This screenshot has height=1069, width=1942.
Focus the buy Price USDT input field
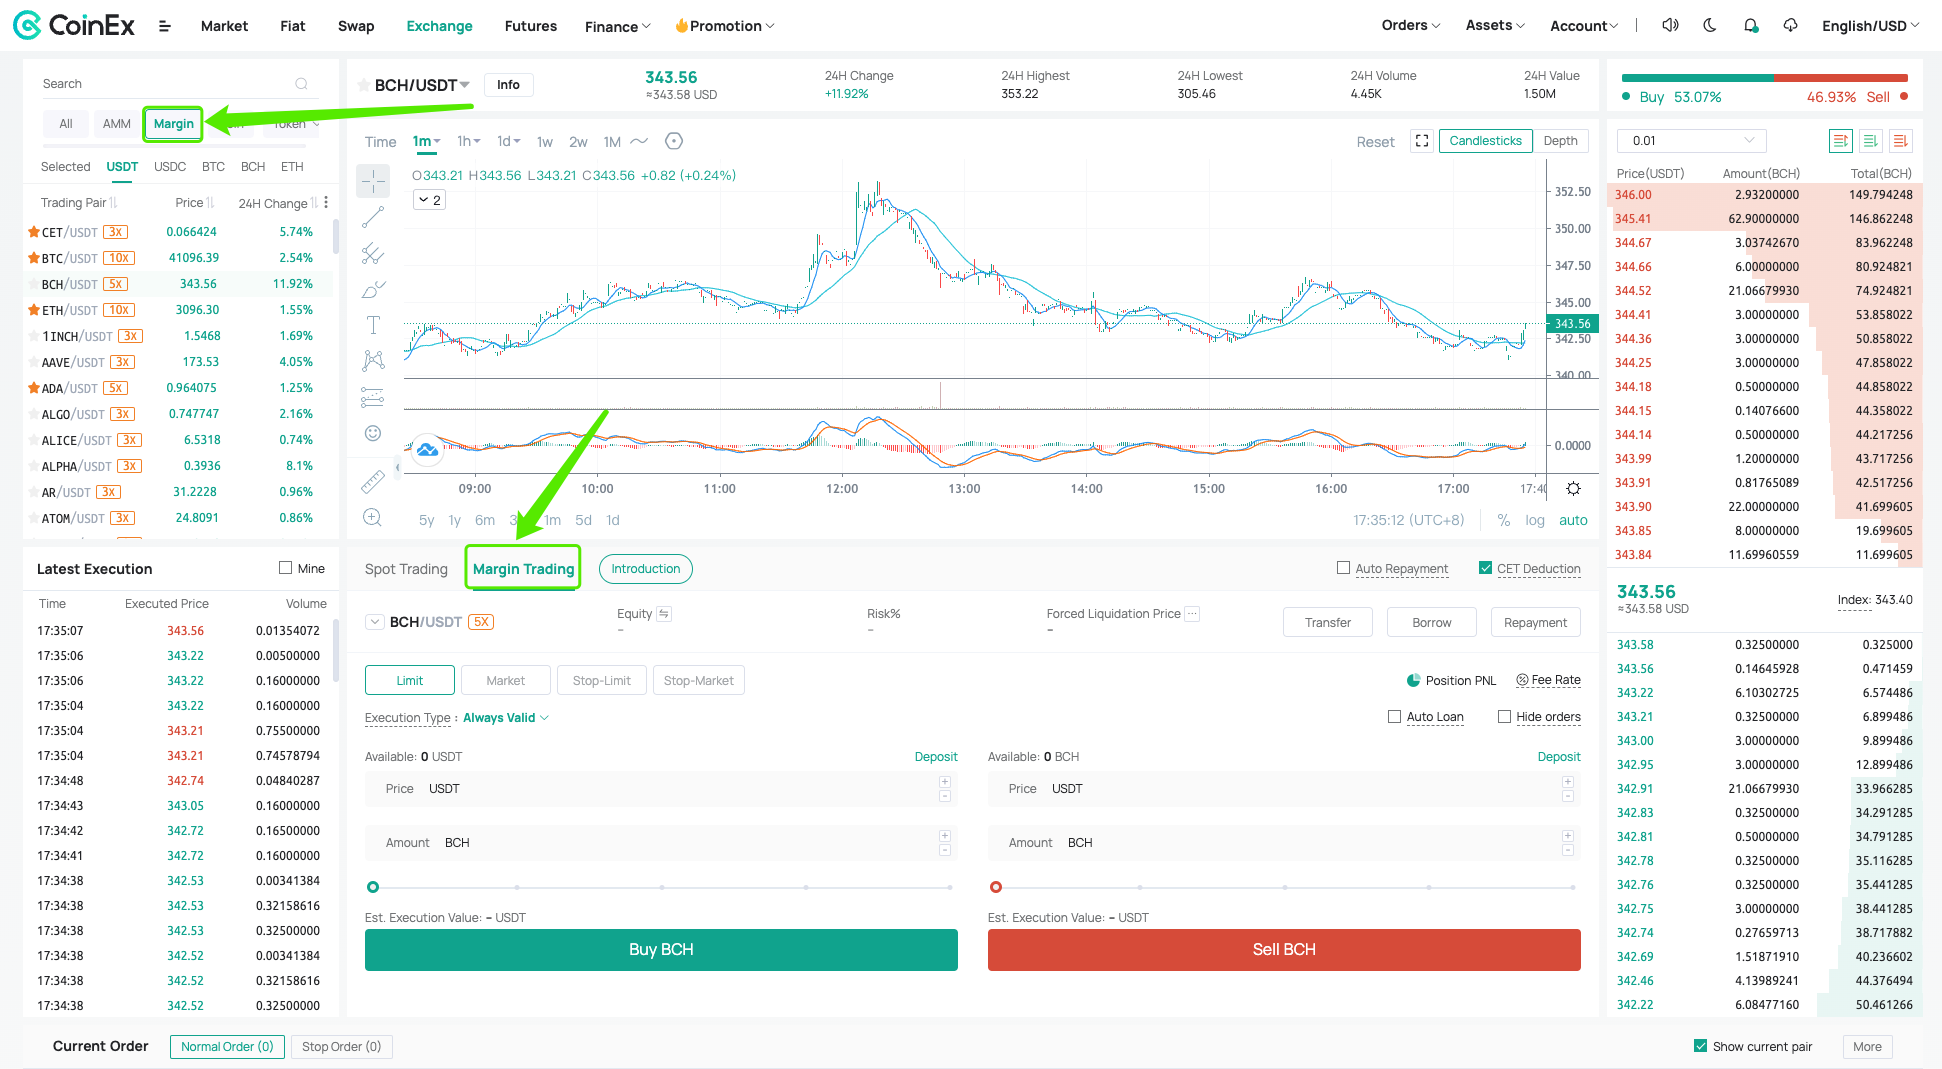click(x=661, y=789)
